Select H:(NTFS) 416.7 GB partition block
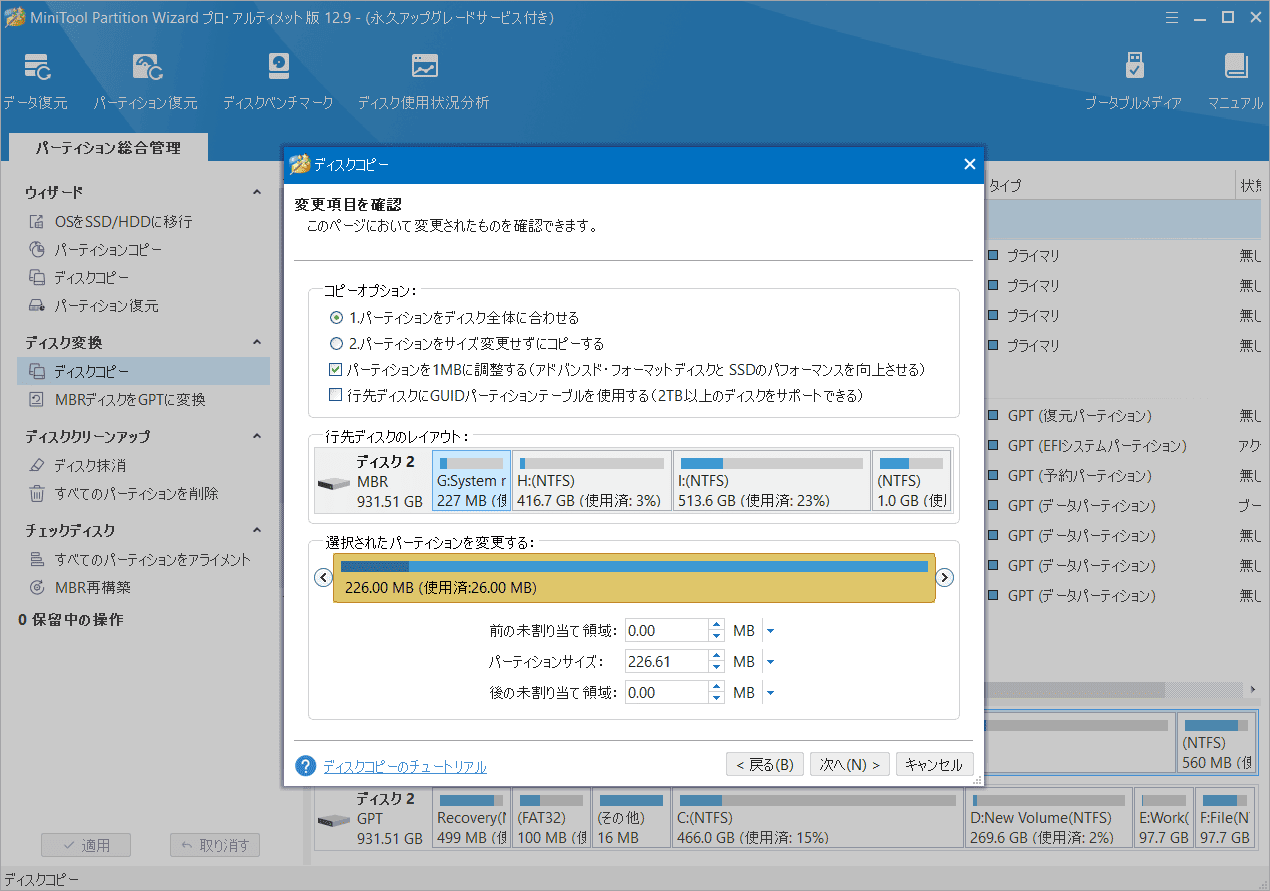Viewport: 1270px width, 891px height. point(591,480)
